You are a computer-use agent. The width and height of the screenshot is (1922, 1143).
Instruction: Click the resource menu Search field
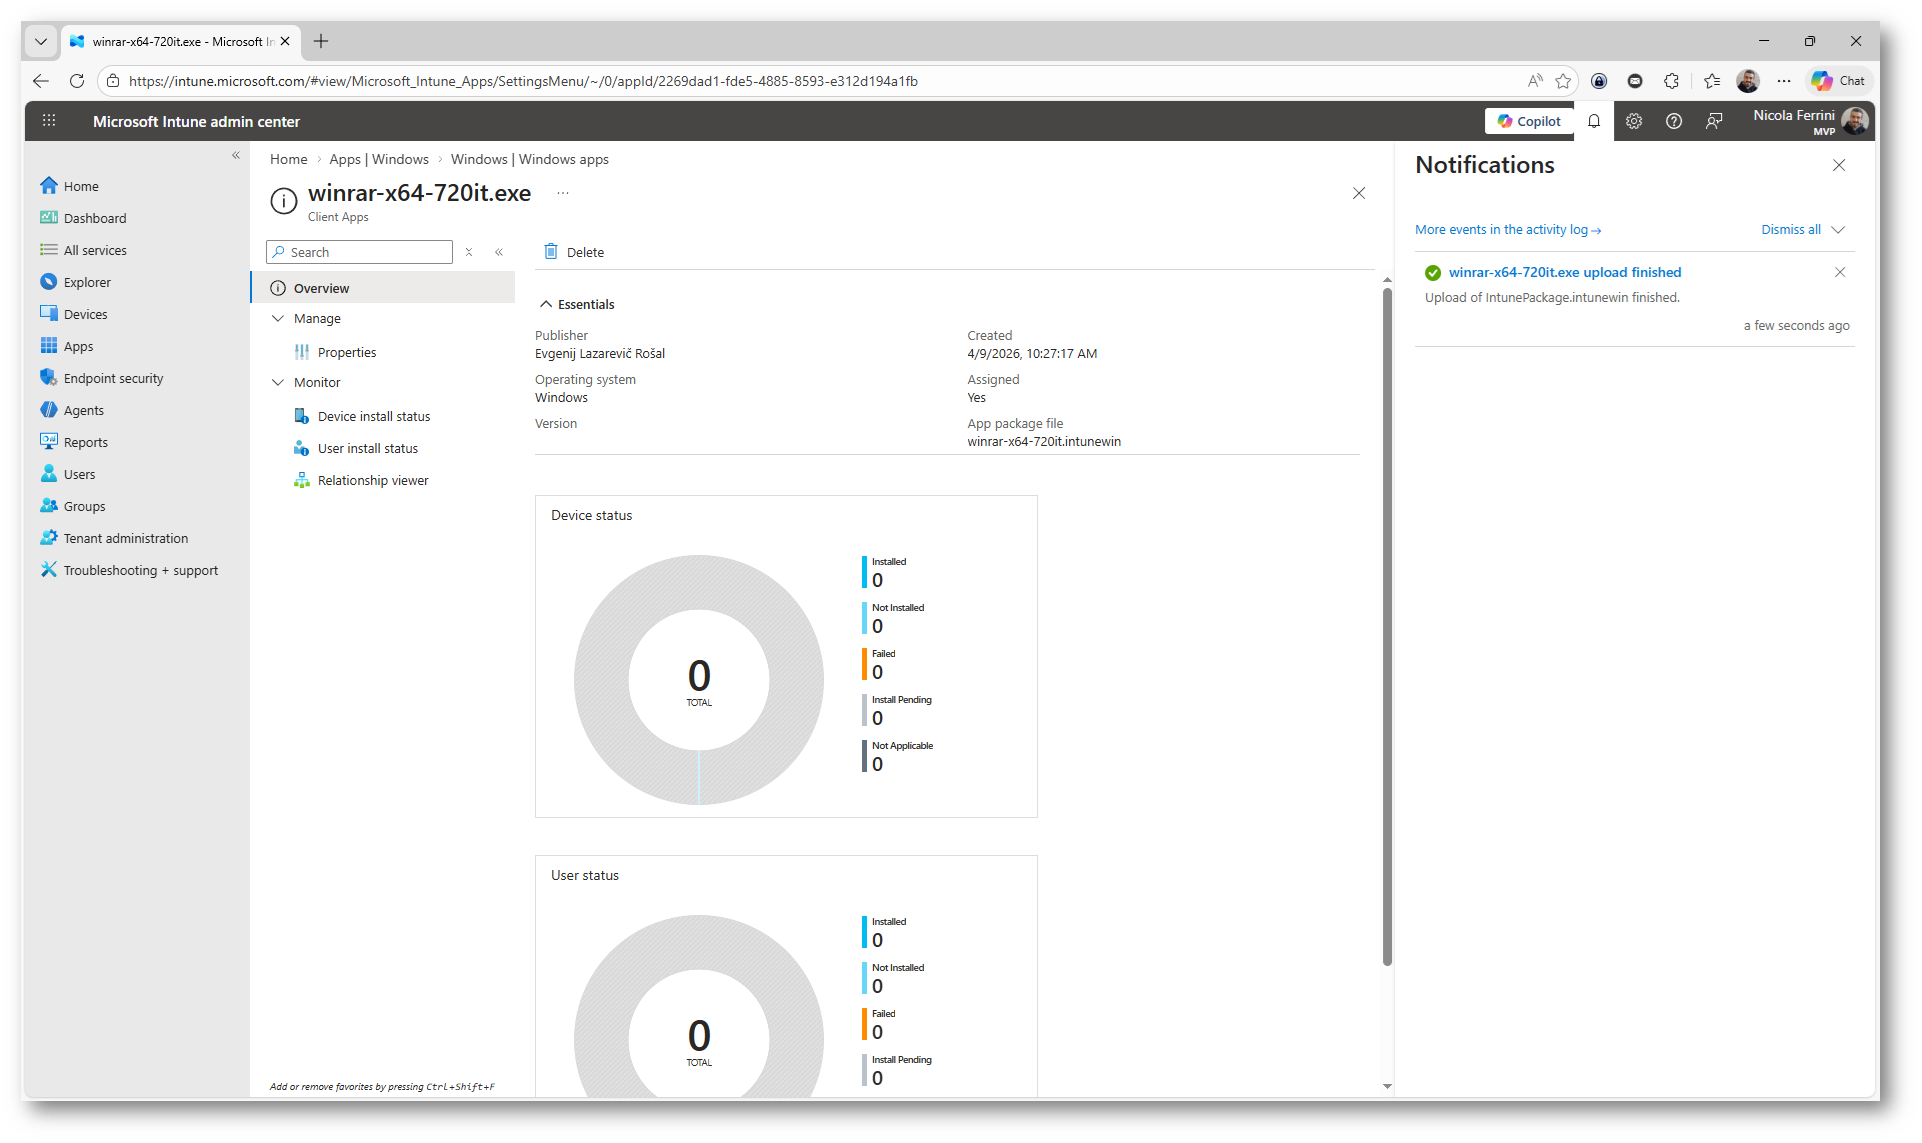pos(367,252)
